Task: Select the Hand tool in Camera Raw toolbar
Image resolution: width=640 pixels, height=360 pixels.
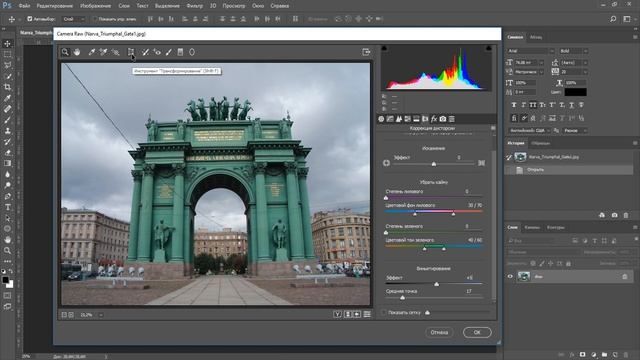Action: click(77, 52)
